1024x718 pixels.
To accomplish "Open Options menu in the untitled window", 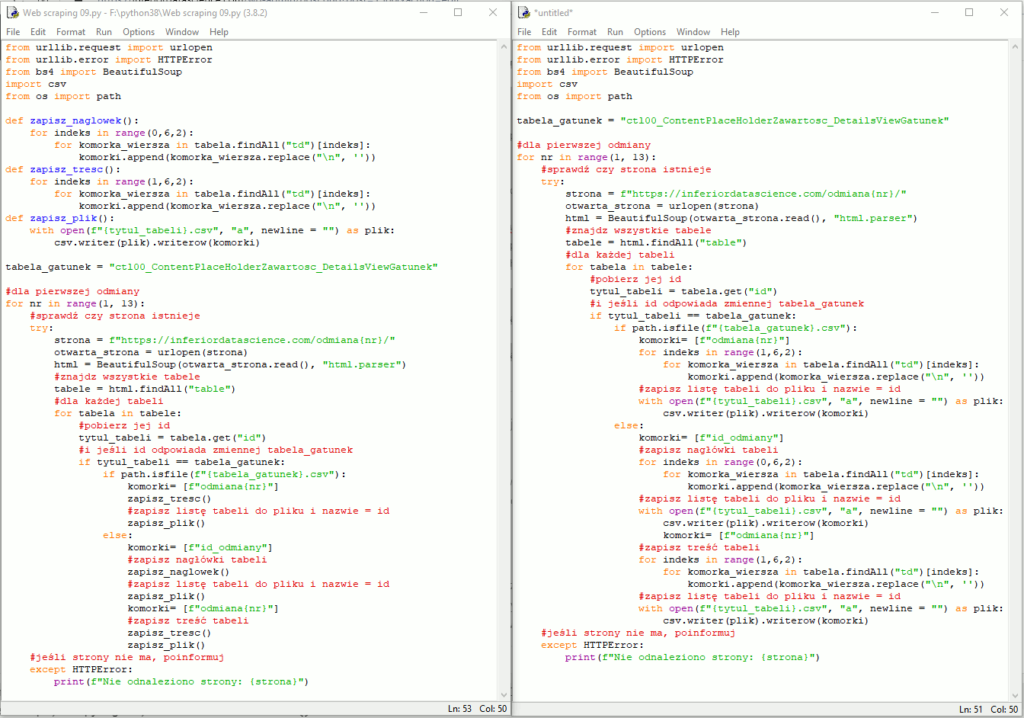I will click(x=649, y=32).
